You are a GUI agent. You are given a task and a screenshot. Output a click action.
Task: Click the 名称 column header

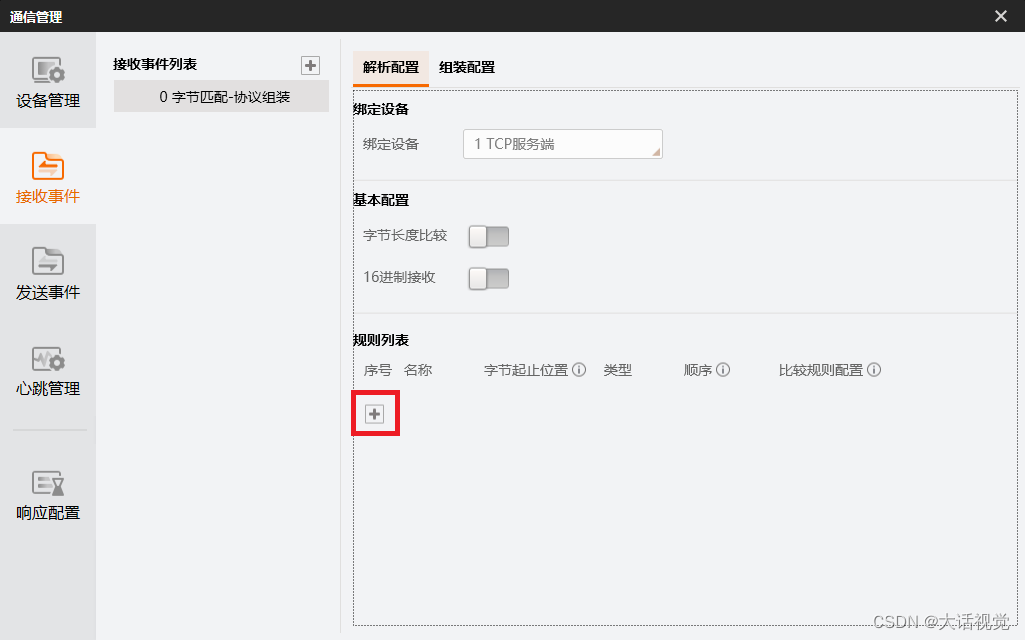[x=418, y=370]
